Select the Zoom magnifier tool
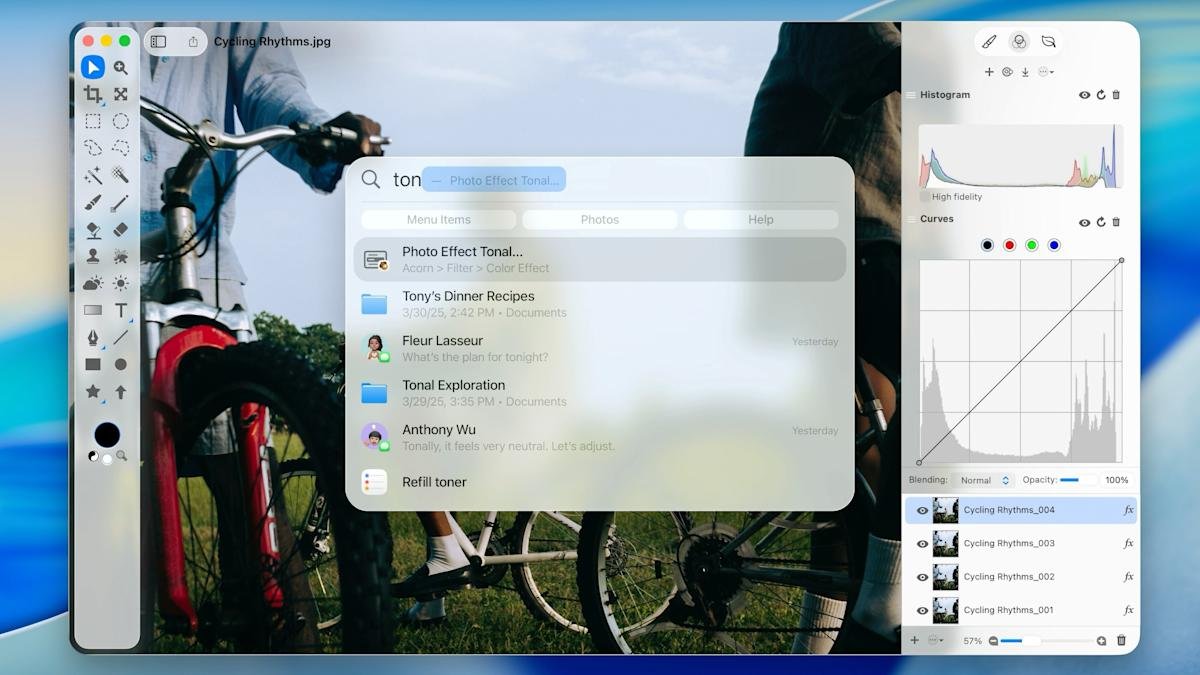This screenshot has width=1200, height=675. (x=120, y=68)
